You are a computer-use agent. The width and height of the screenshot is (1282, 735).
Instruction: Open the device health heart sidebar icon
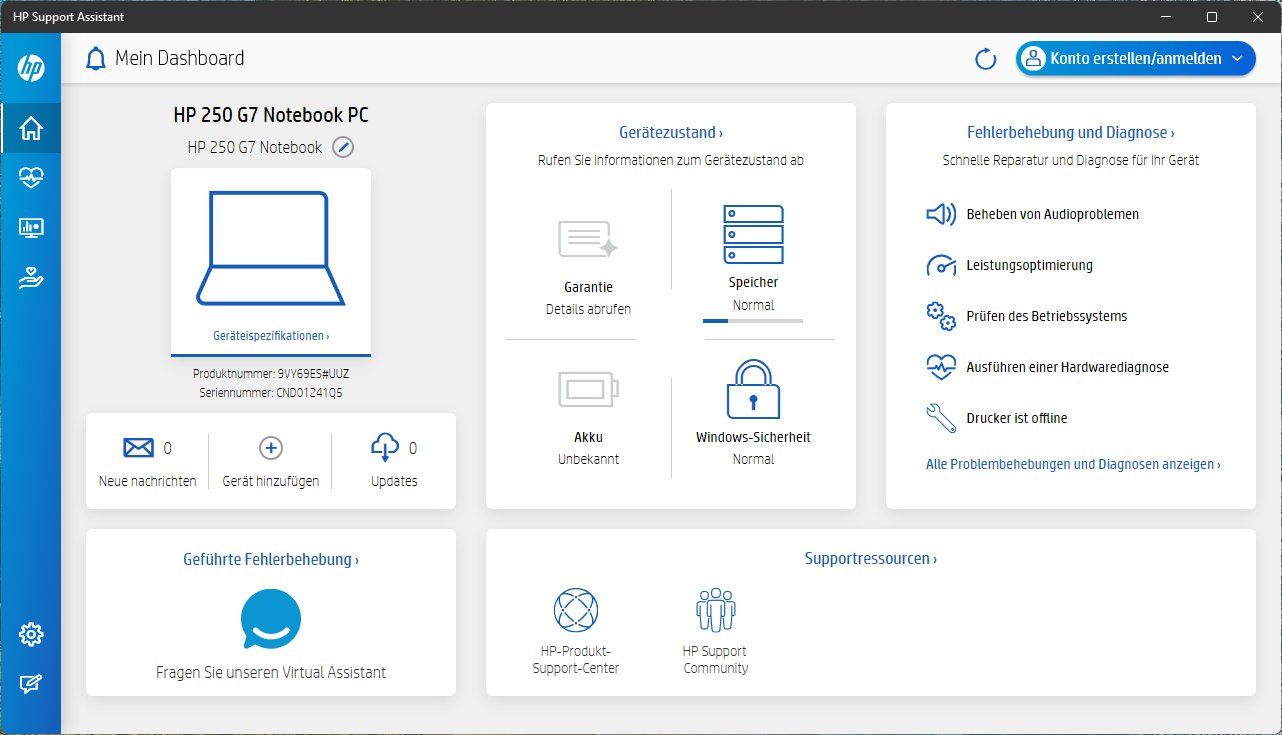point(31,178)
